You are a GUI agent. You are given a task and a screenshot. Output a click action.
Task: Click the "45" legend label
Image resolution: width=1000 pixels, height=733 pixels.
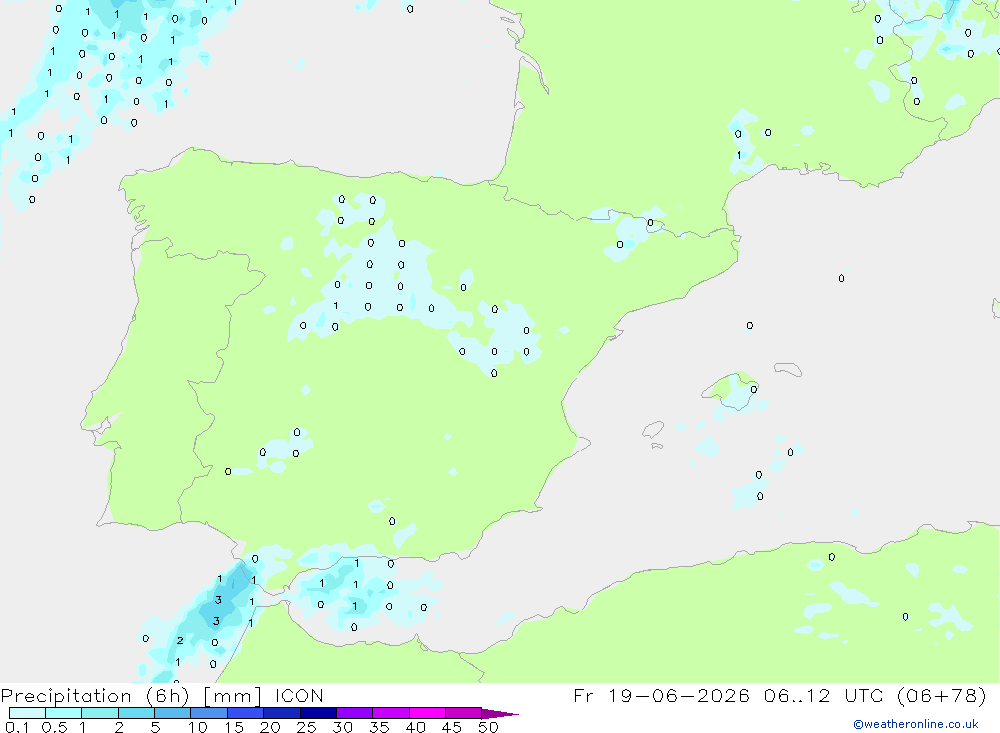452,727
